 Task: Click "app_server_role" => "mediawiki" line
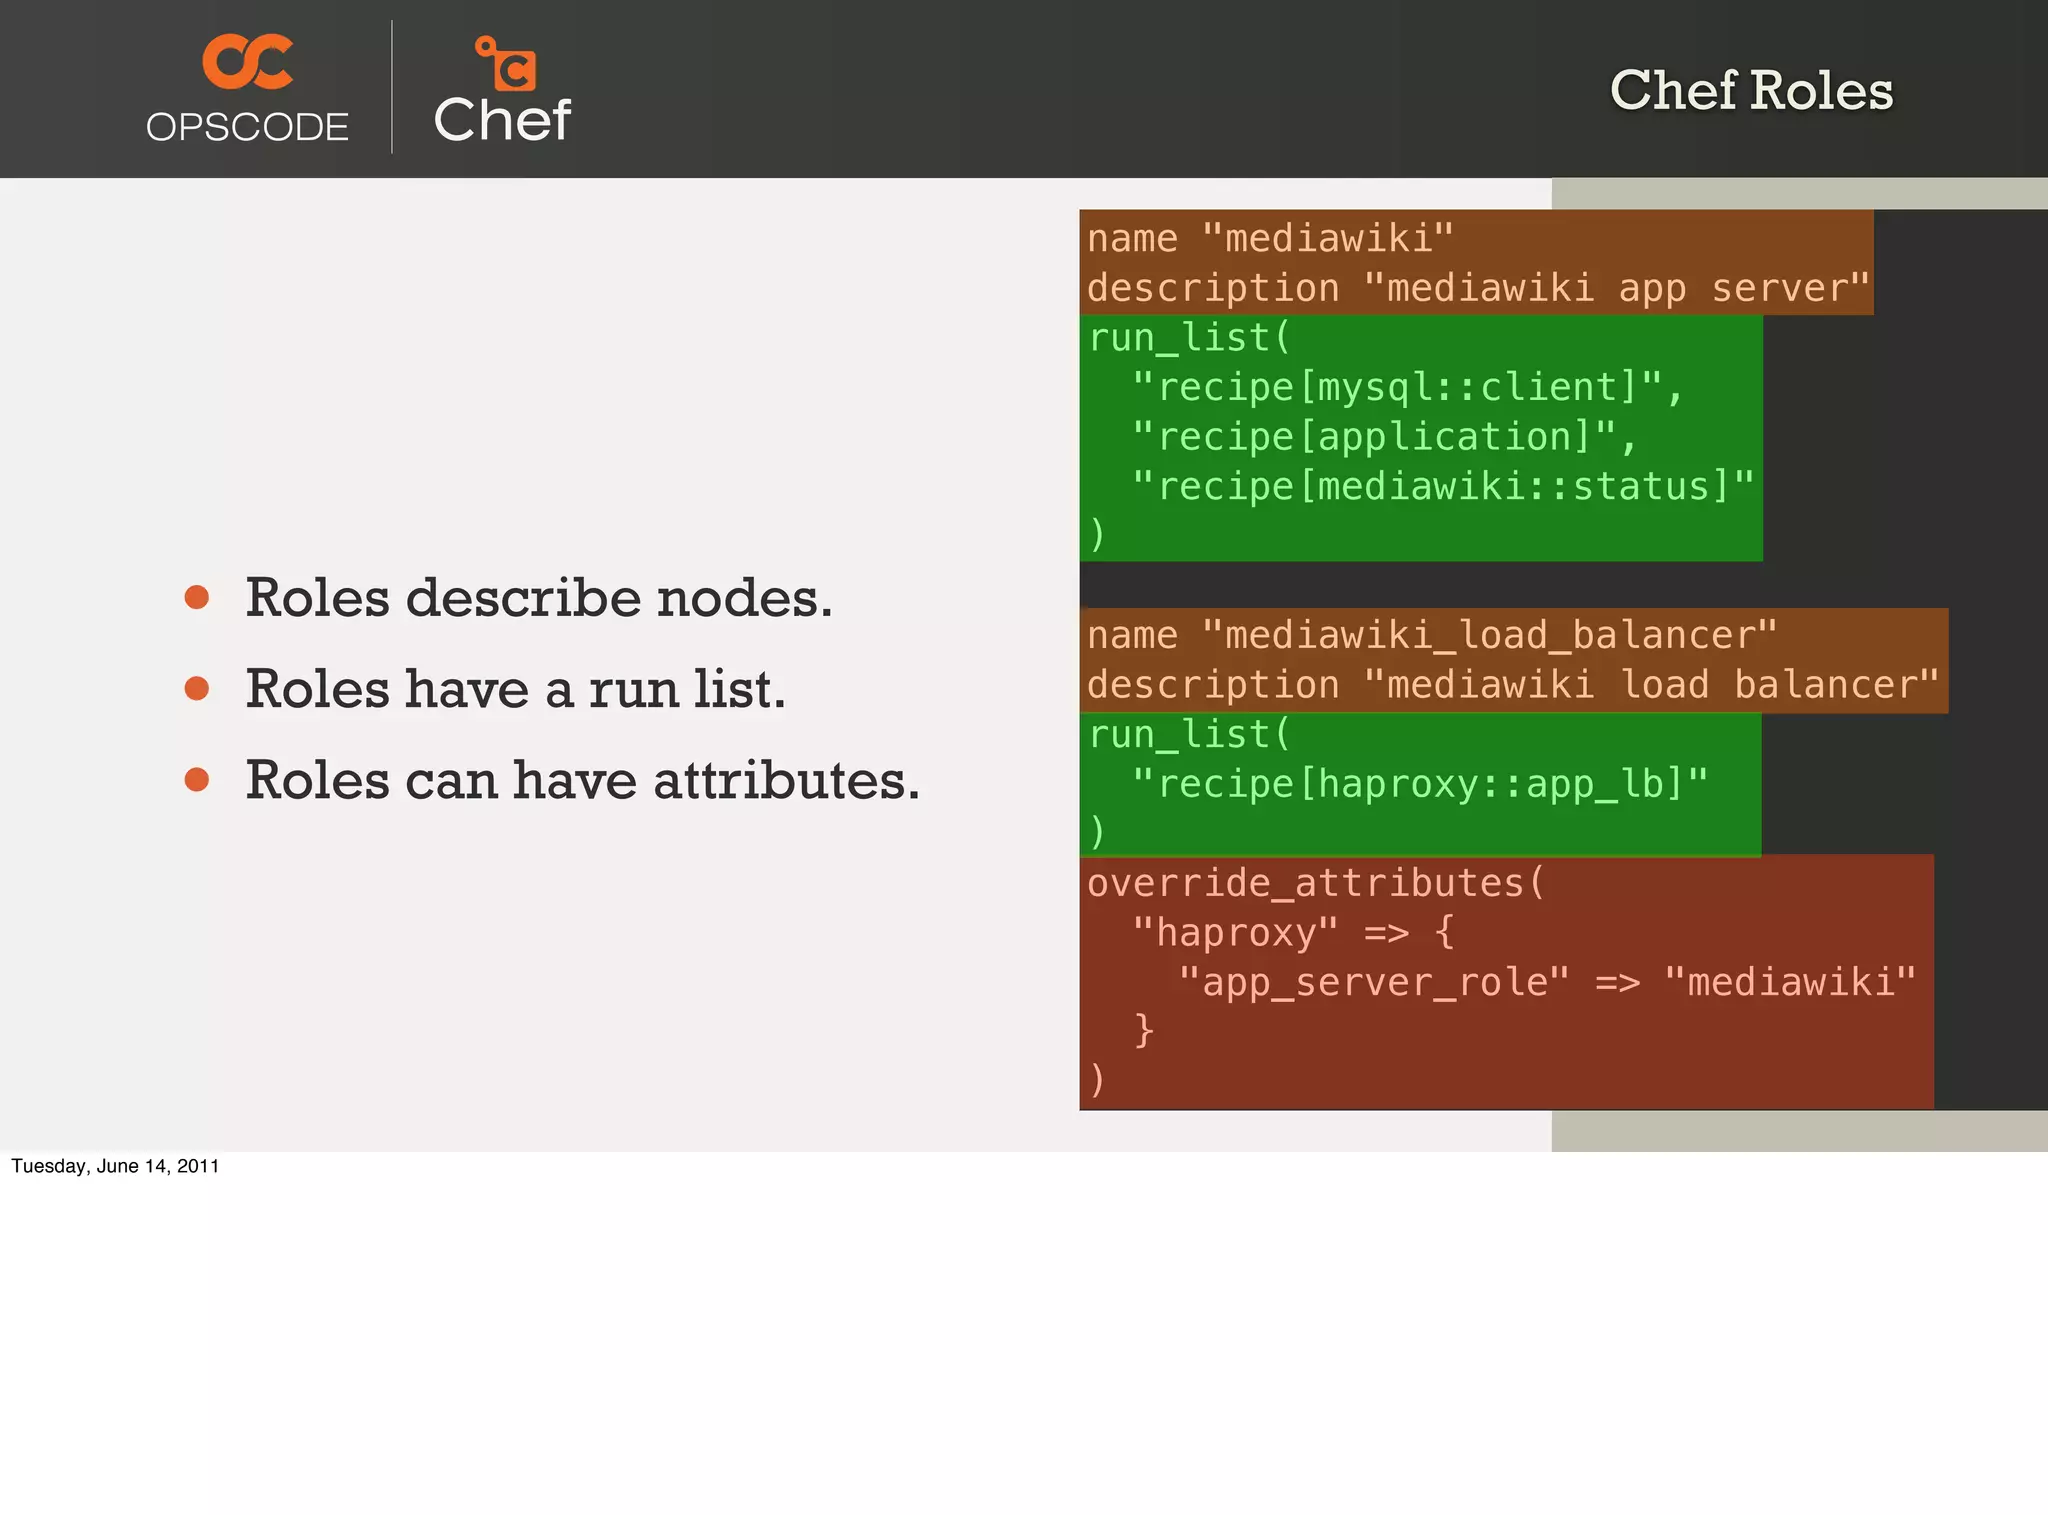1547,982
